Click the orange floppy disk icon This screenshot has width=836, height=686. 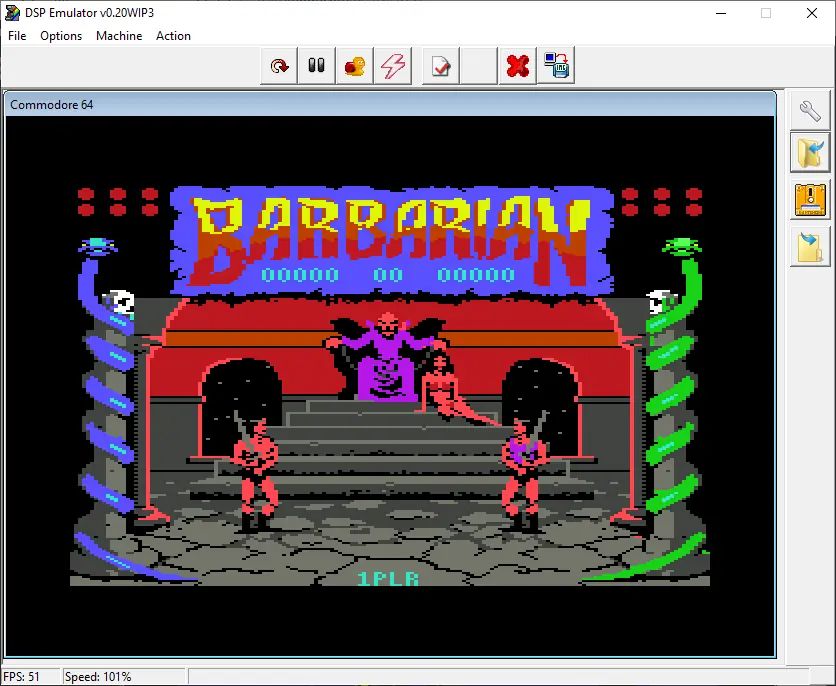(x=810, y=200)
